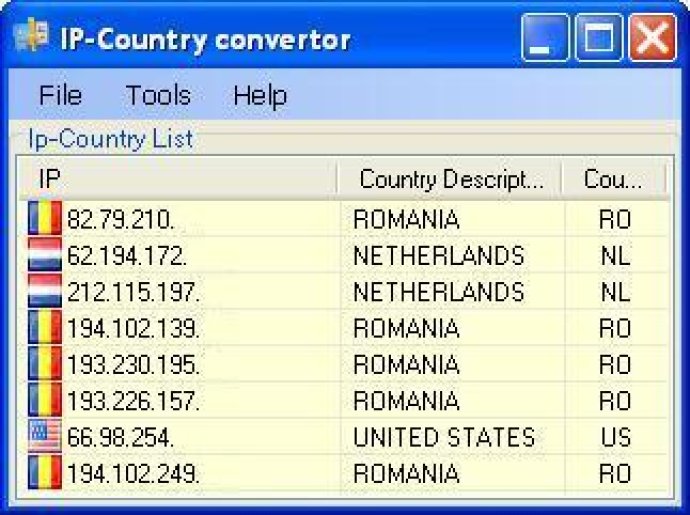Click the Romania flag next to 194.102.249.
The image size is (690, 515).
[x=45, y=473]
